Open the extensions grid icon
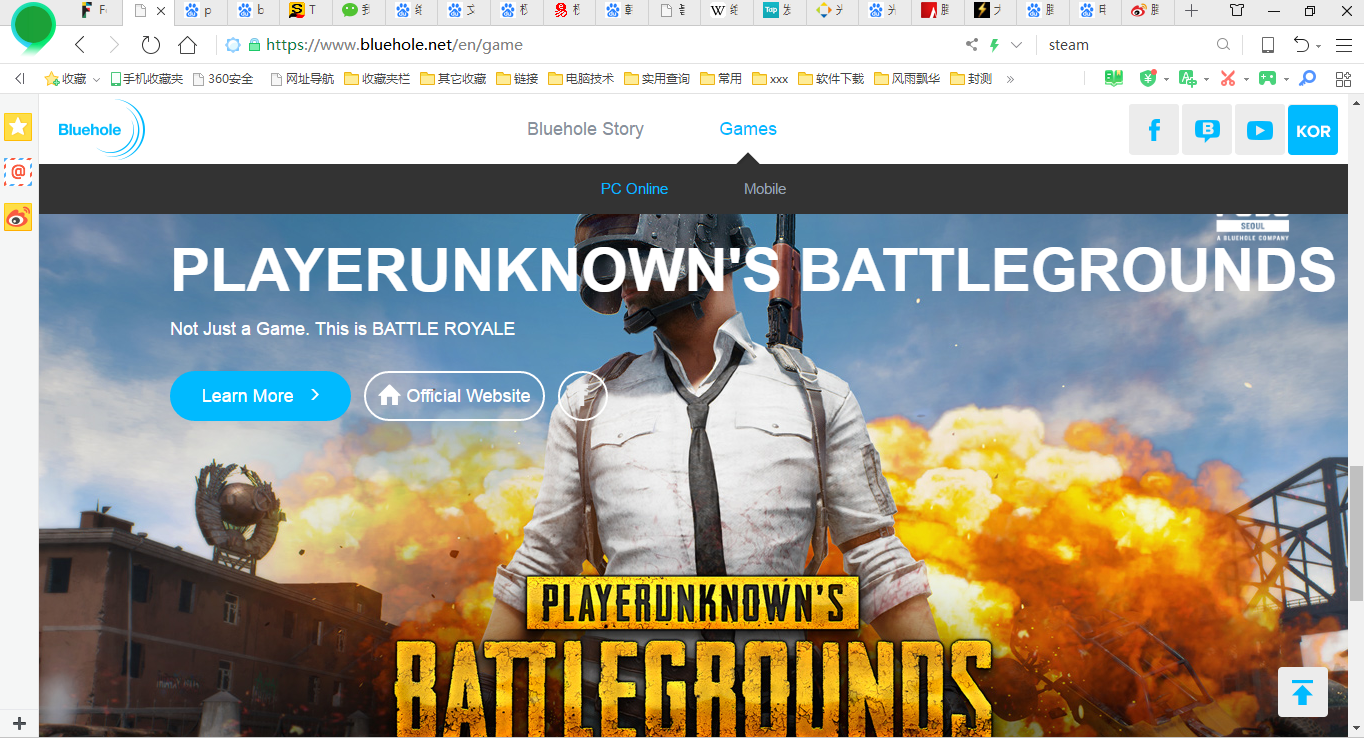The image size is (1364, 739). coord(1341,78)
